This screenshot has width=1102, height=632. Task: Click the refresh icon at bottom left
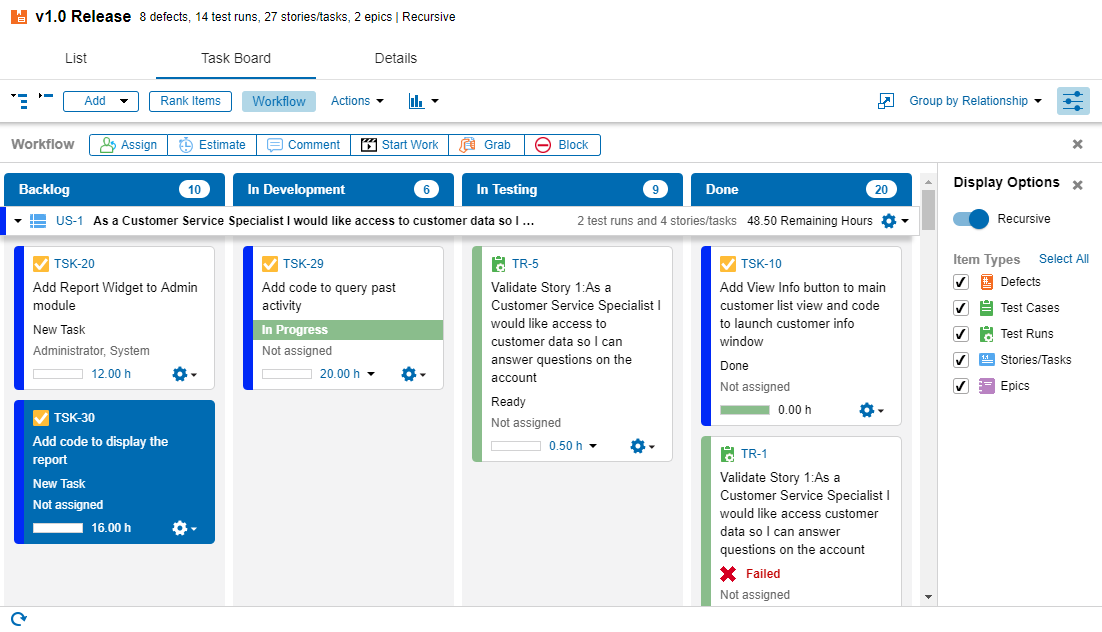point(18,618)
